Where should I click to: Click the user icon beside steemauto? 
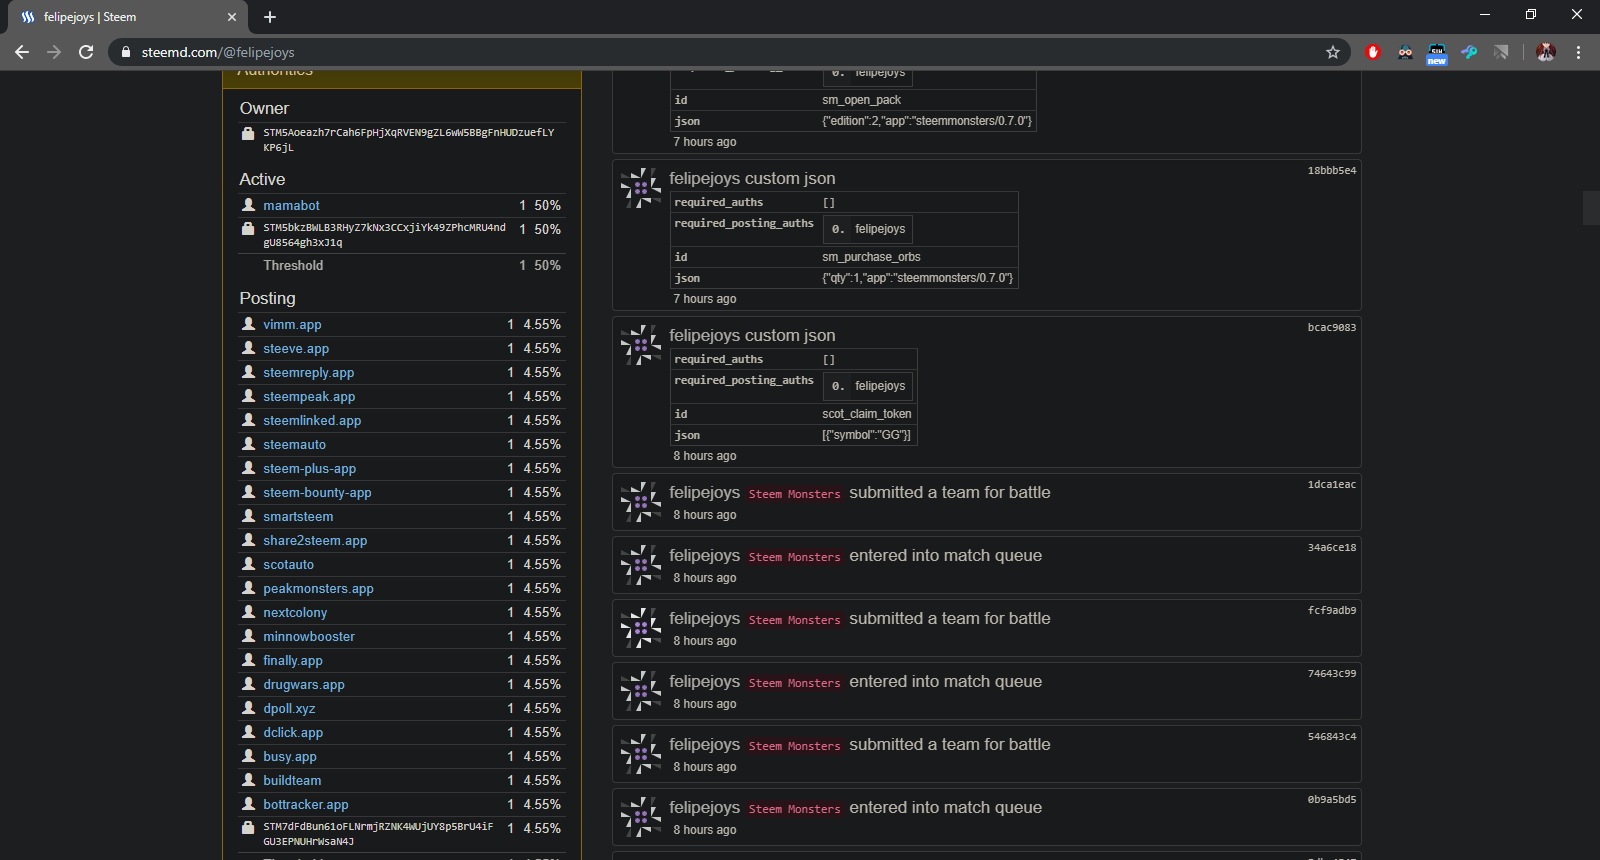click(249, 444)
